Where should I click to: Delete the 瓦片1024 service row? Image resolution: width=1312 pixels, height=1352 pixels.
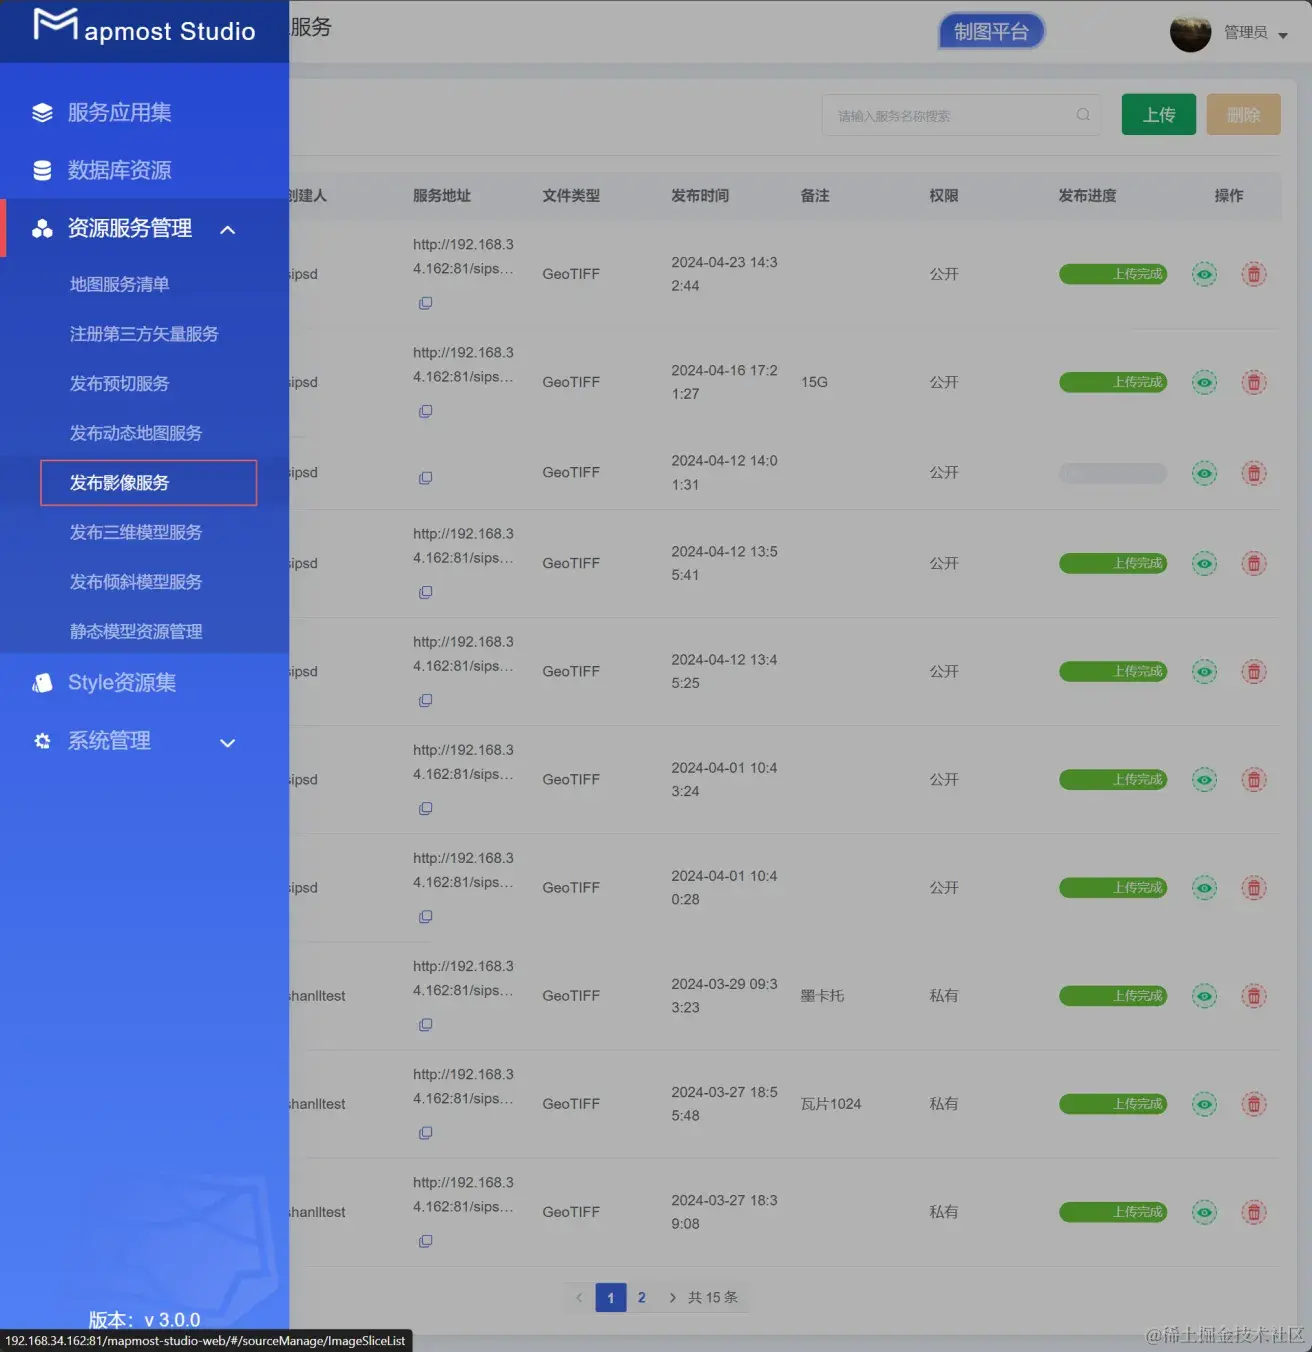point(1254,1104)
